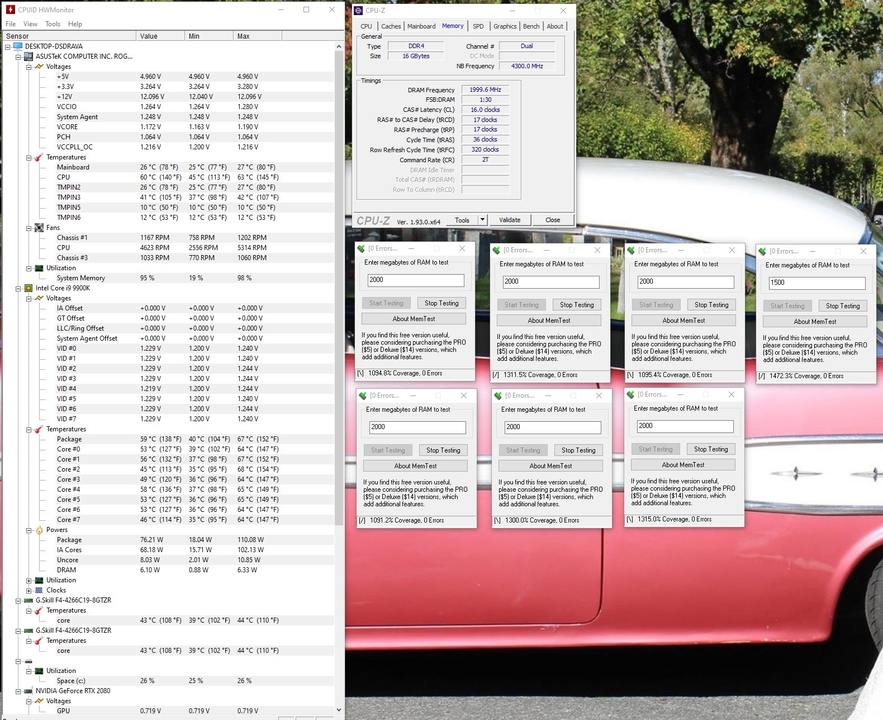Click MemTest title icon of 1315.0% Coverage window
The image size is (883, 720).
click(x=630, y=395)
